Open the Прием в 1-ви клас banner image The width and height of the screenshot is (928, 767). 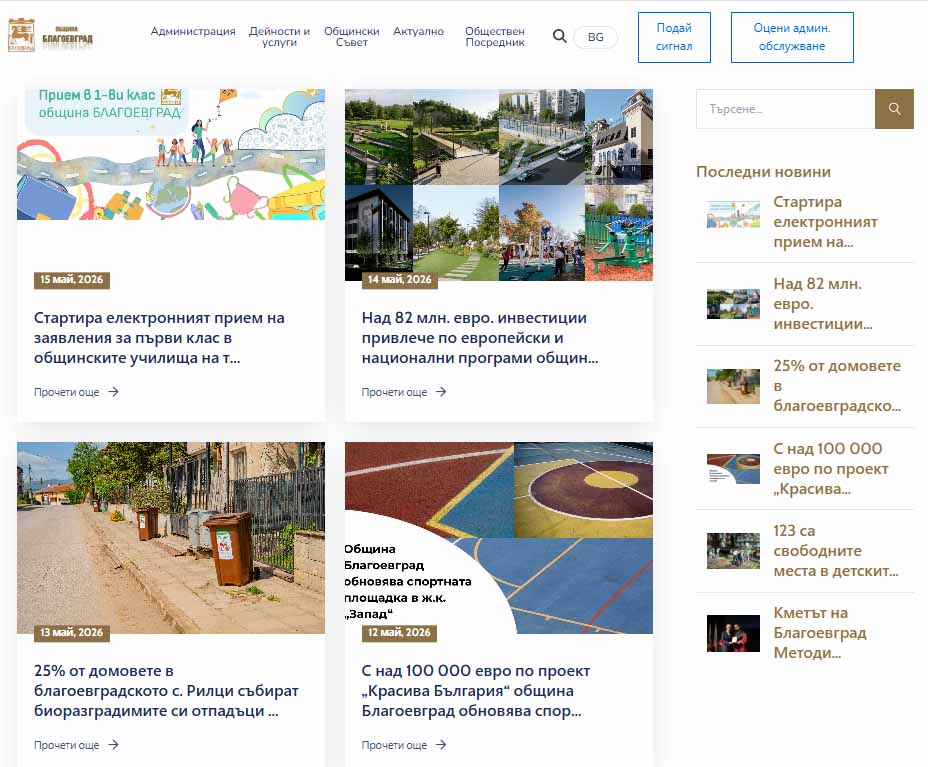[x=171, y=154]
